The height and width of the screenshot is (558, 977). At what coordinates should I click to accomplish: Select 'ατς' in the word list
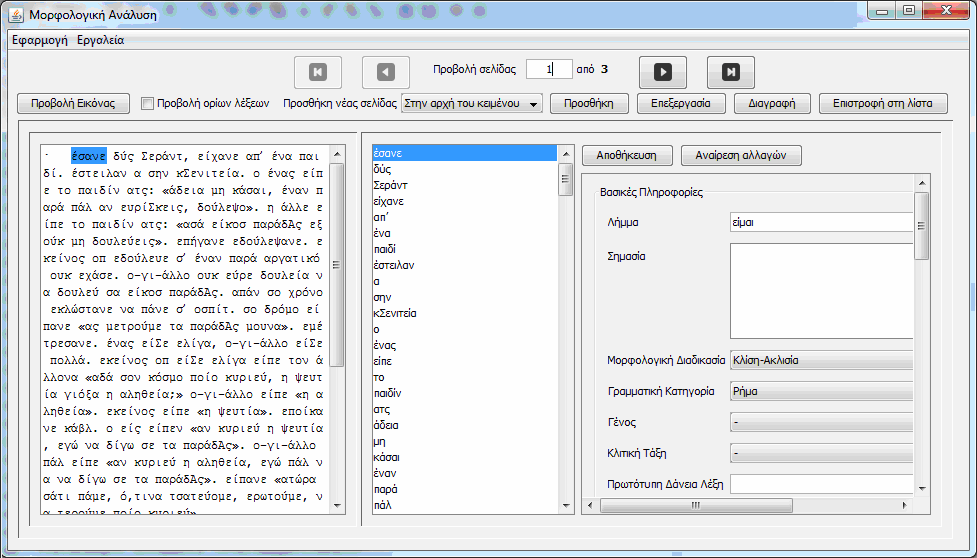click(x=464, y=410)
